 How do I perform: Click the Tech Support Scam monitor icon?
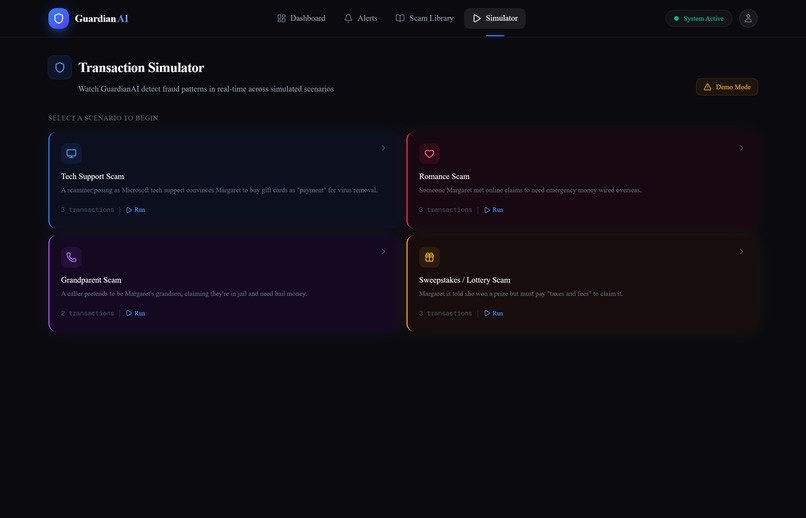tap(71, 153)
